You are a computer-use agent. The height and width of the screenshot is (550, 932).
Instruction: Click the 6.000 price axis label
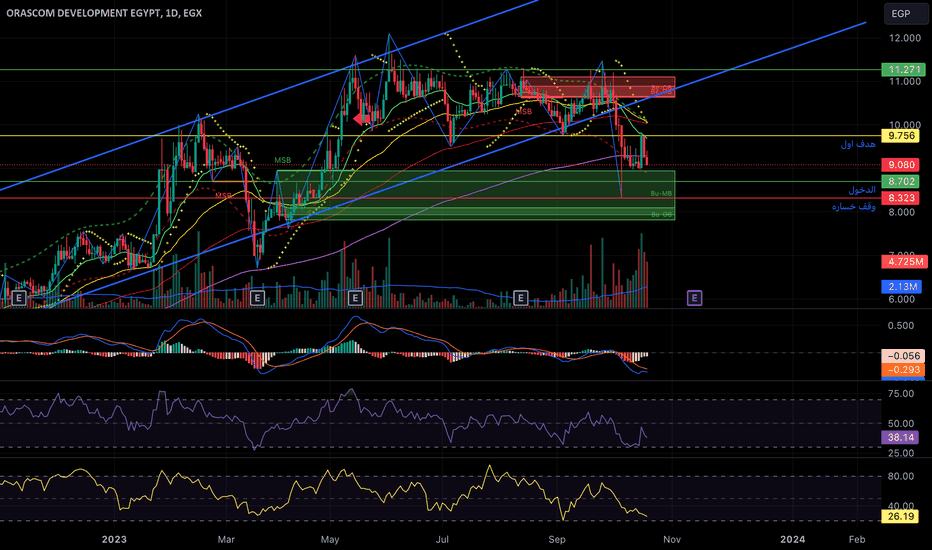(x=902, y=300)
